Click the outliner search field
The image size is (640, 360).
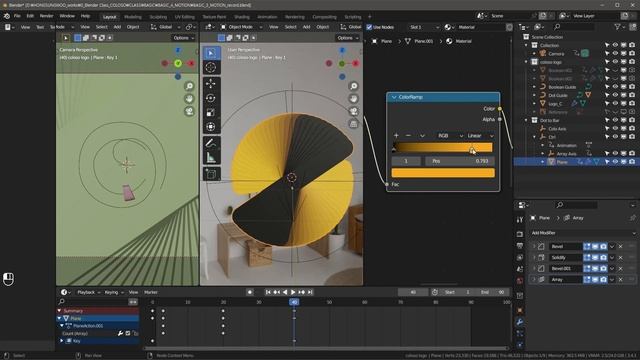click(573, 27)
